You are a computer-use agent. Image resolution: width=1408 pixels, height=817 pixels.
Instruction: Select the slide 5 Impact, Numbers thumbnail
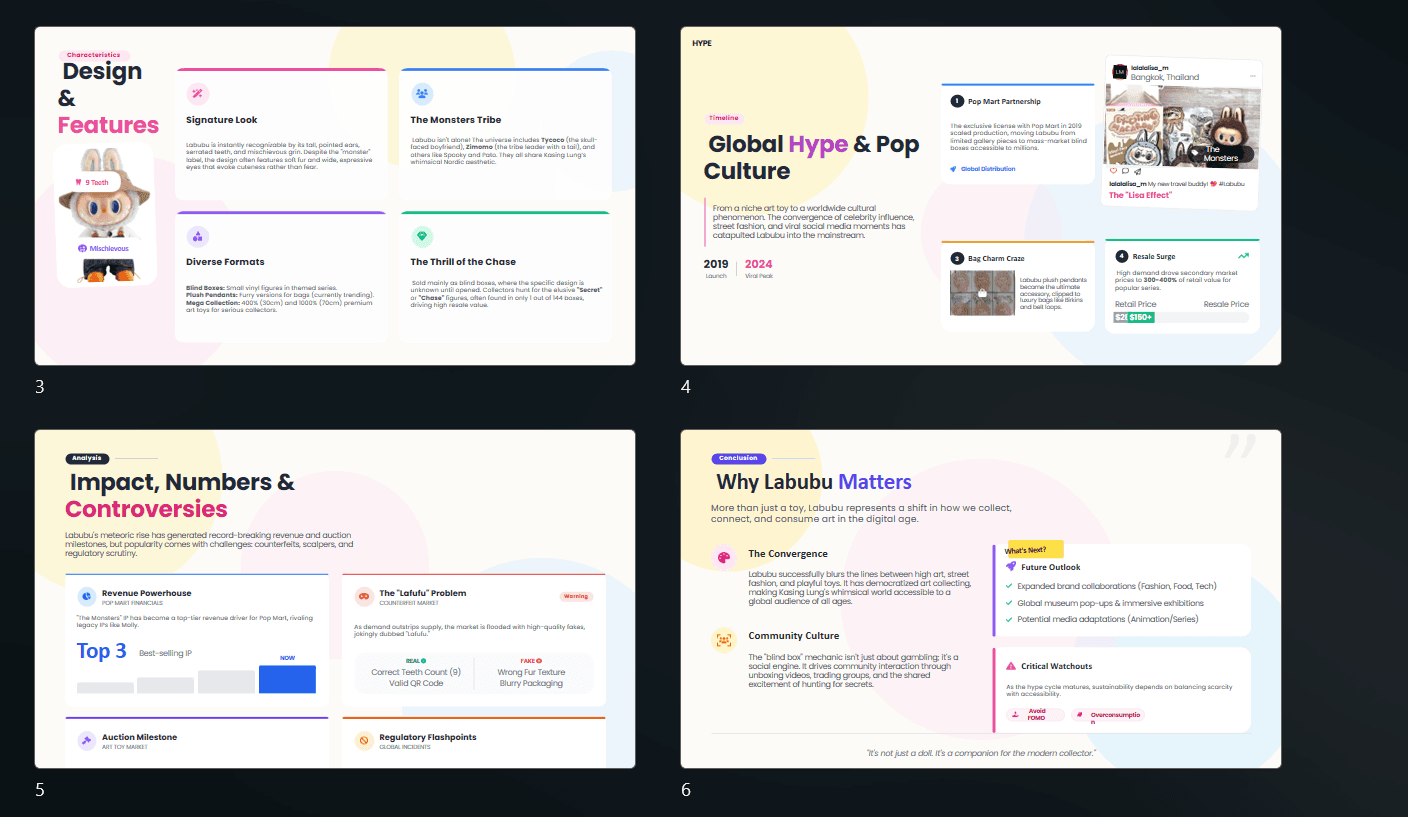click(335, 599)
